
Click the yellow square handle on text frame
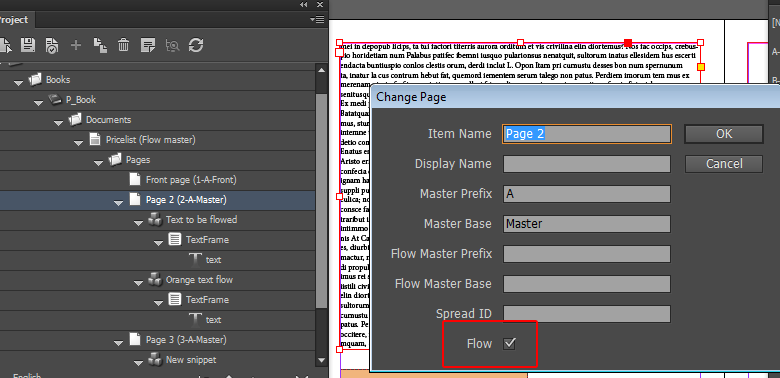click(x=701, y=67)
